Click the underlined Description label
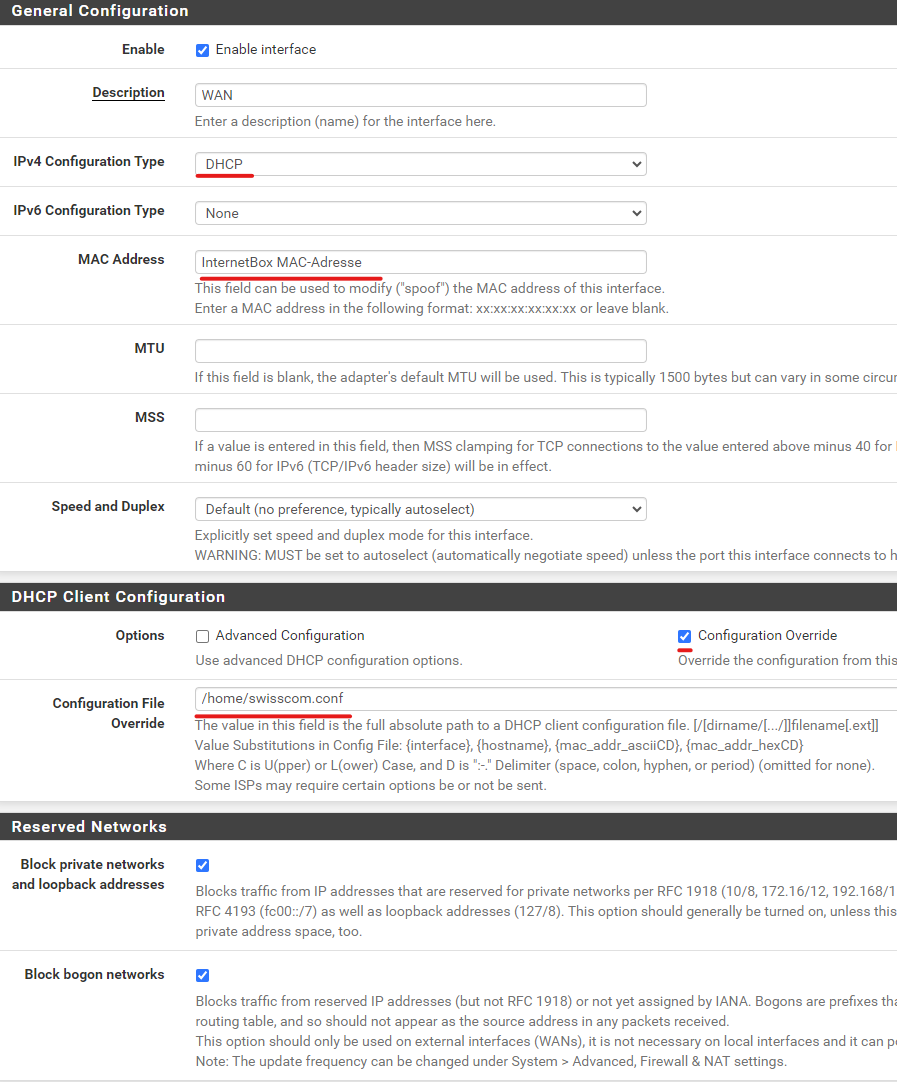897x1082 pixels. pyautogui.click(x=128, y=93)
